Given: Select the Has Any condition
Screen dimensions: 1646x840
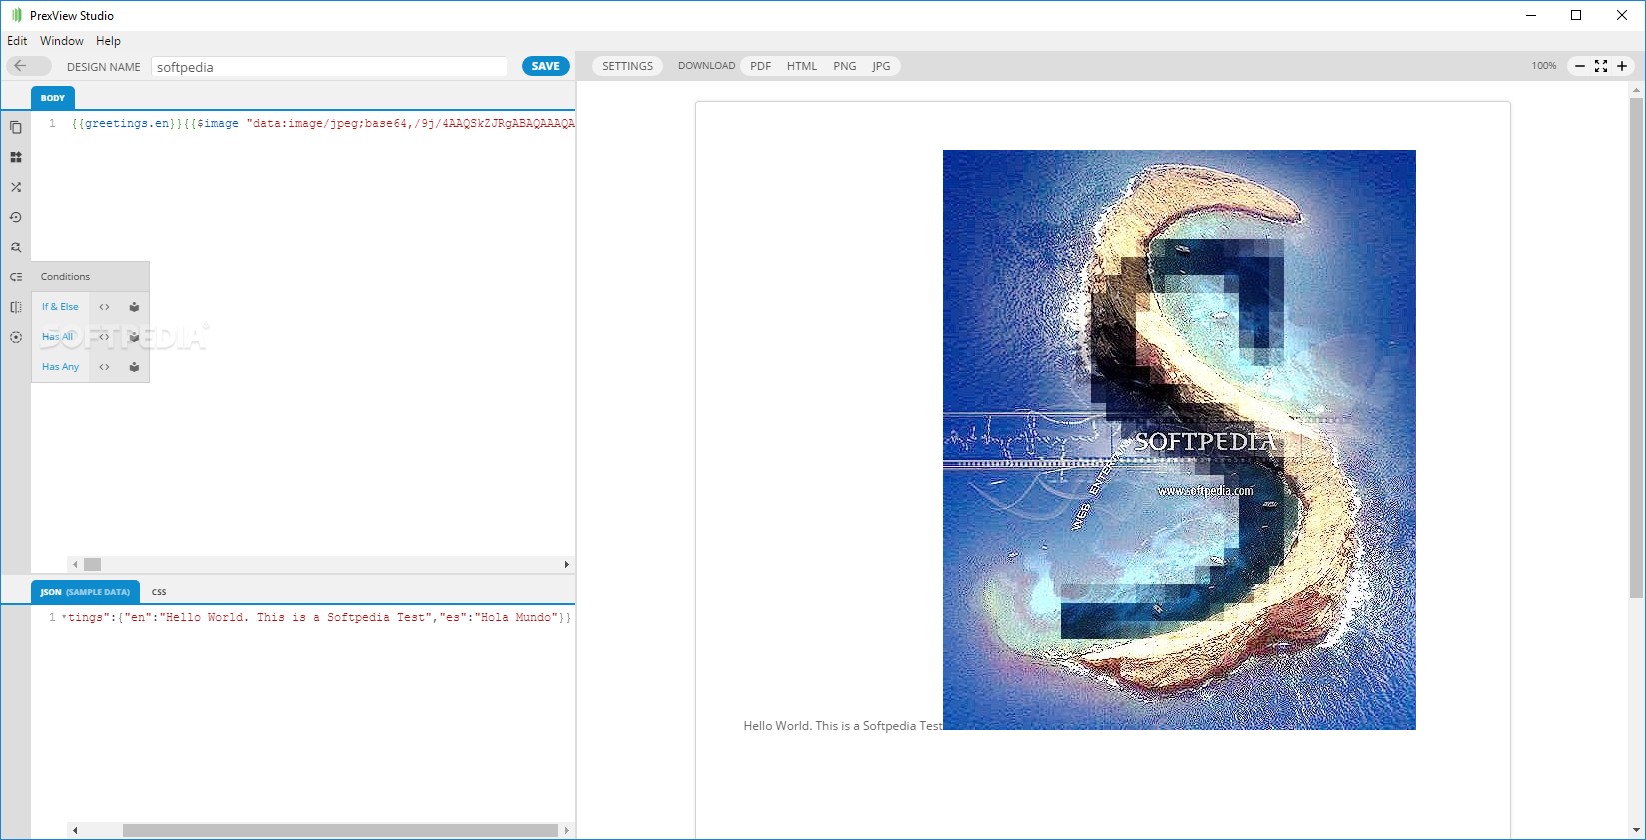Looking at the screenshot, I should point(60,367).
